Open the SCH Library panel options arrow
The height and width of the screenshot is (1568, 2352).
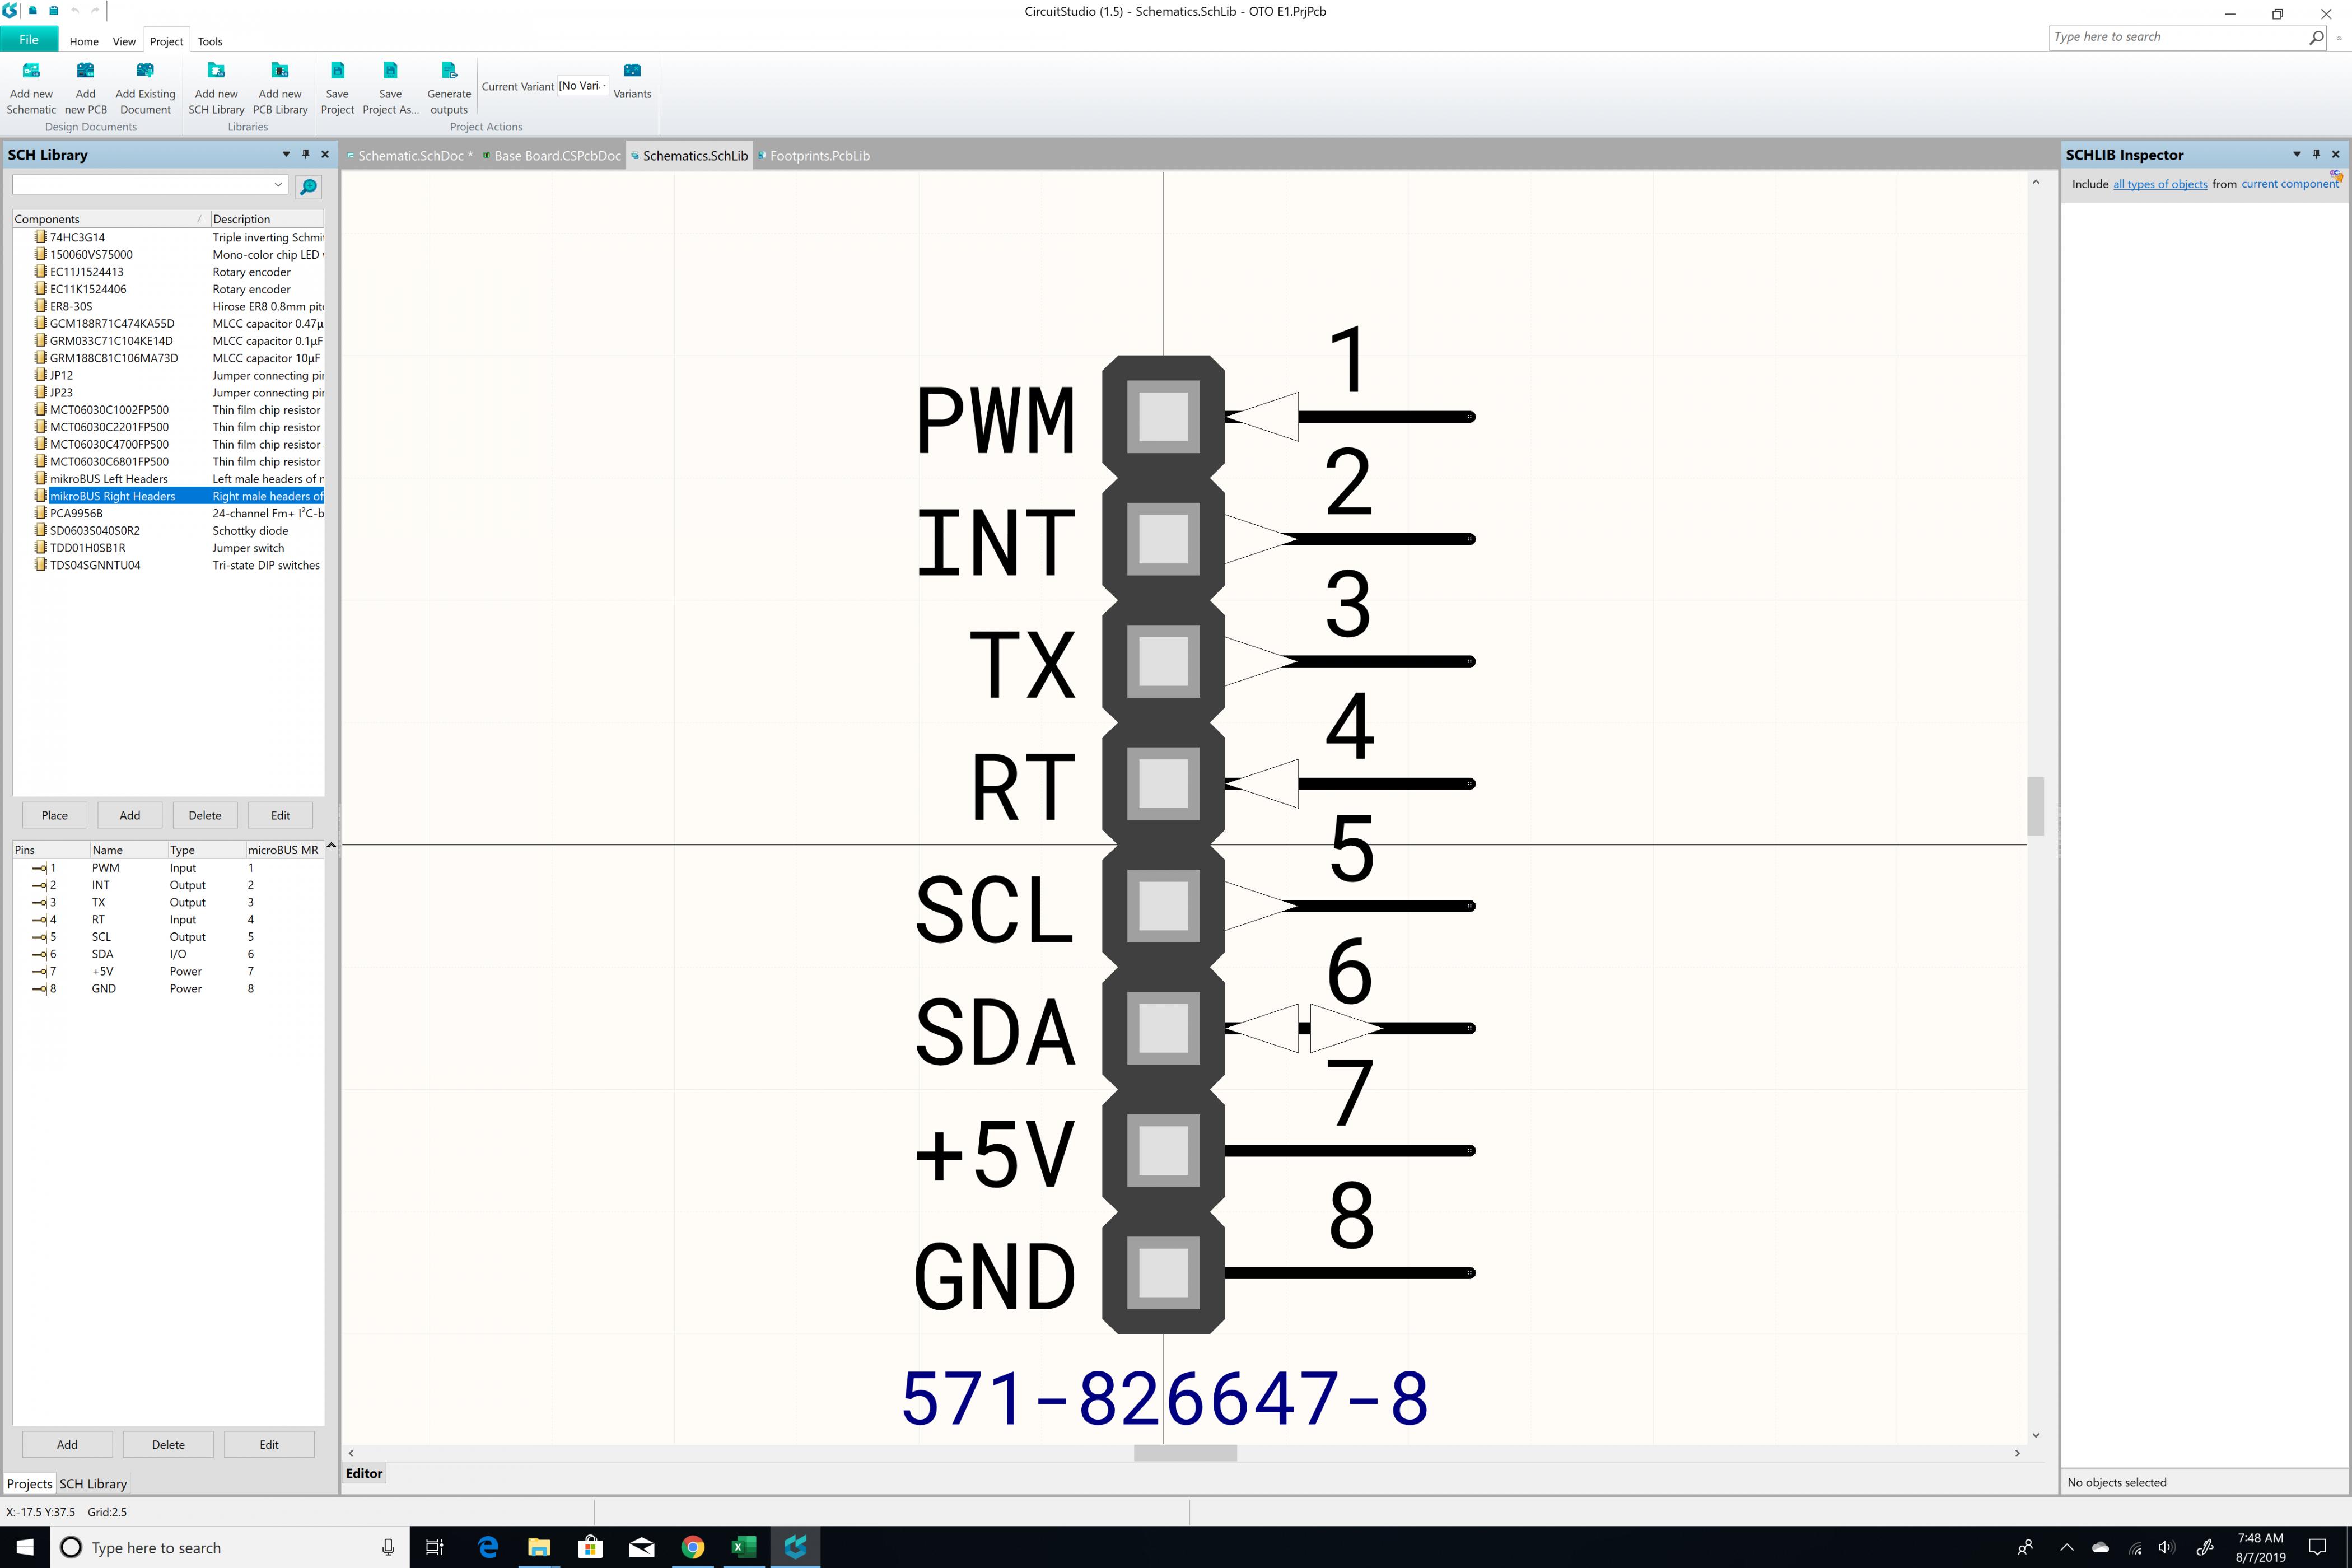(x=286, y=154)
